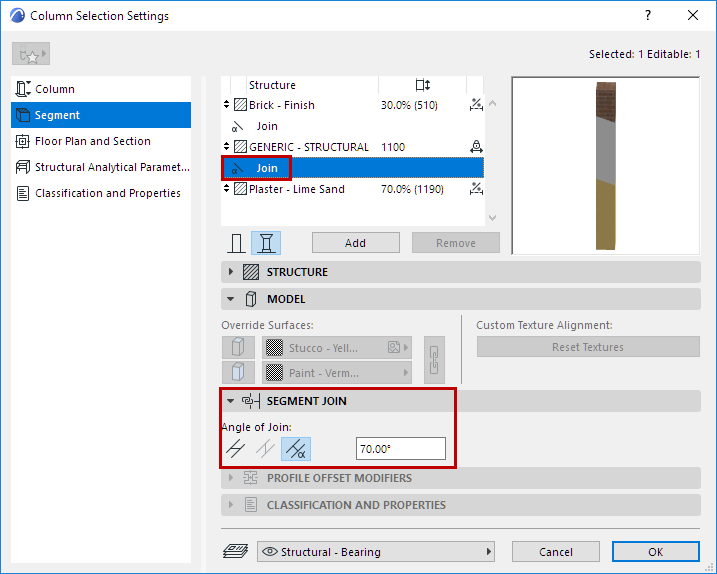Select the highlighted Join row

(x=352, y=168)
